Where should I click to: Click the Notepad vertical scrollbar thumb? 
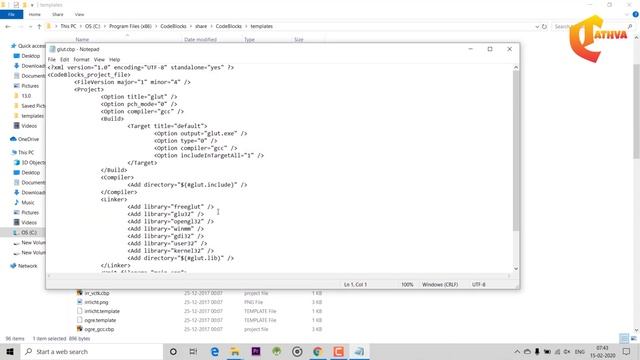516,151
